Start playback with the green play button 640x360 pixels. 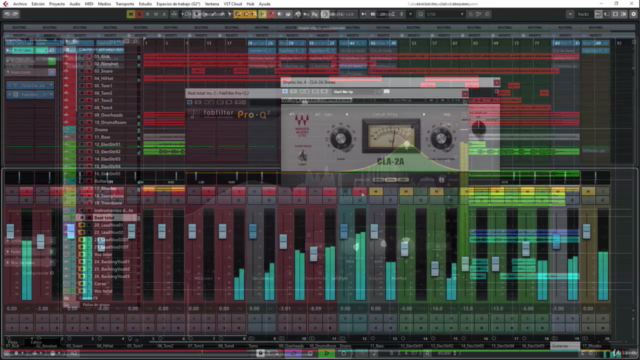327,353
